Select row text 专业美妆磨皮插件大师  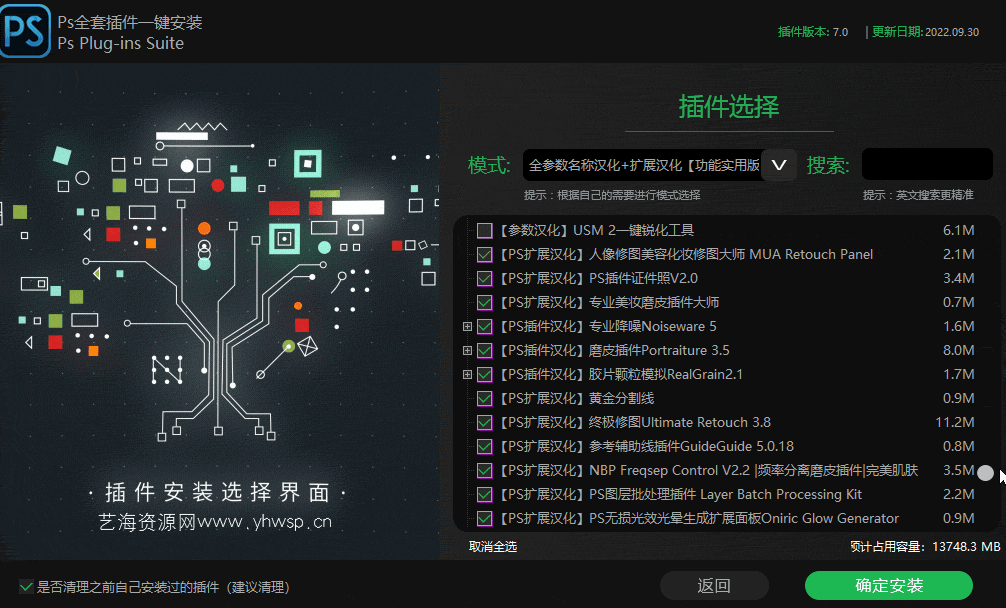click(610, 303)
